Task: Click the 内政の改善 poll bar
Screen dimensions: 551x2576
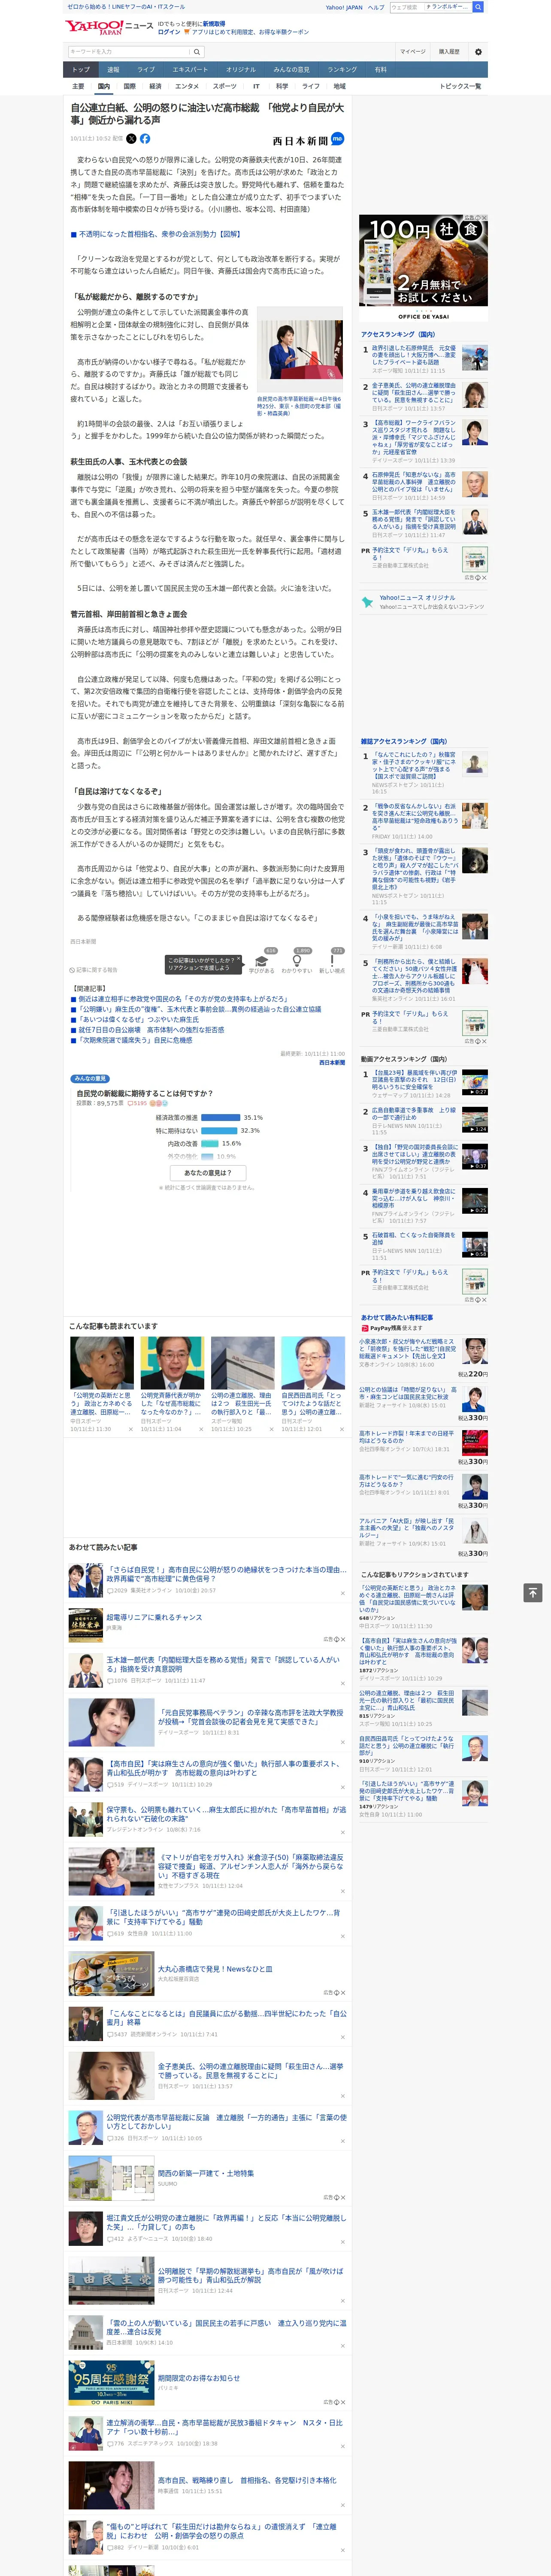Action: coord(210,1143)
